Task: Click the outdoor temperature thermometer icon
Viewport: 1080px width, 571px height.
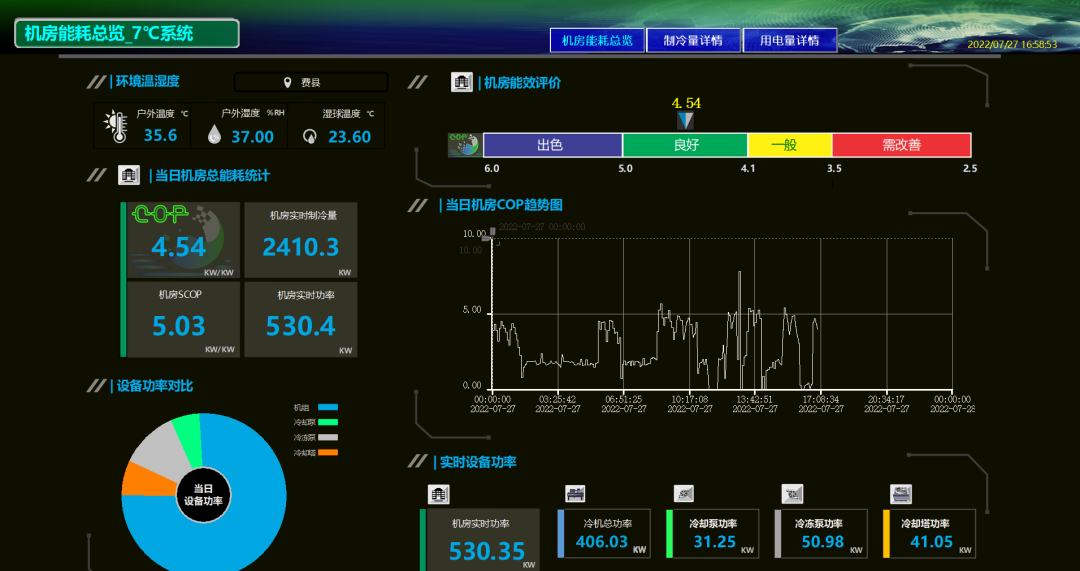Action: [x=116, y=127]
